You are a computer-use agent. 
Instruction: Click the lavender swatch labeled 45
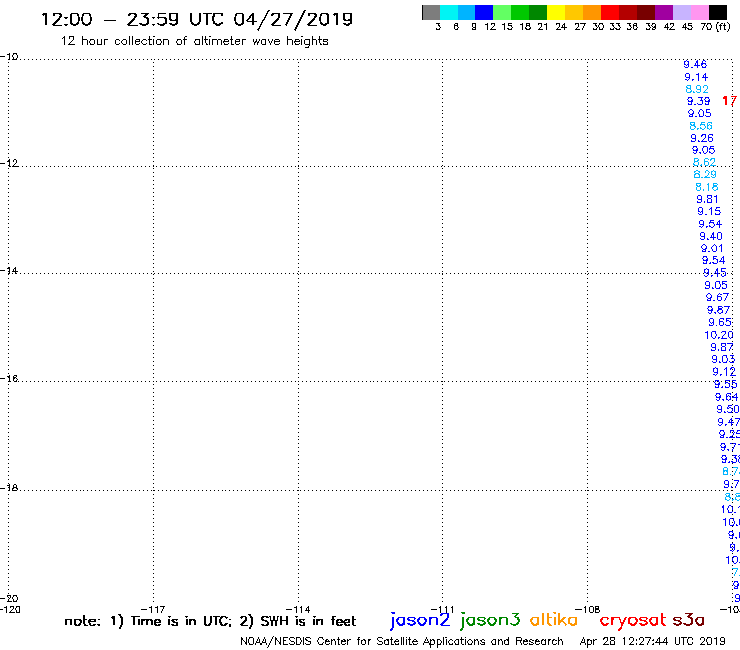681,12
